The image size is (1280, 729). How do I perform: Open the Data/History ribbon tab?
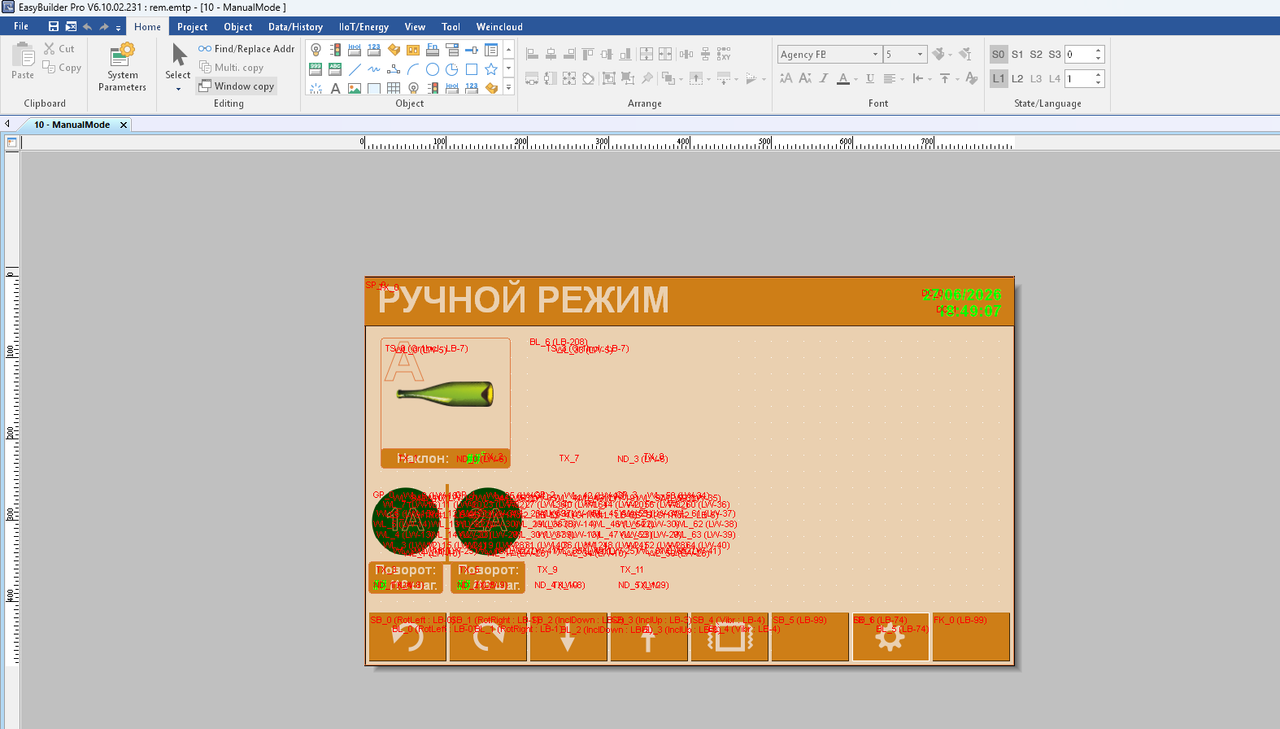[x=295, y=27]
